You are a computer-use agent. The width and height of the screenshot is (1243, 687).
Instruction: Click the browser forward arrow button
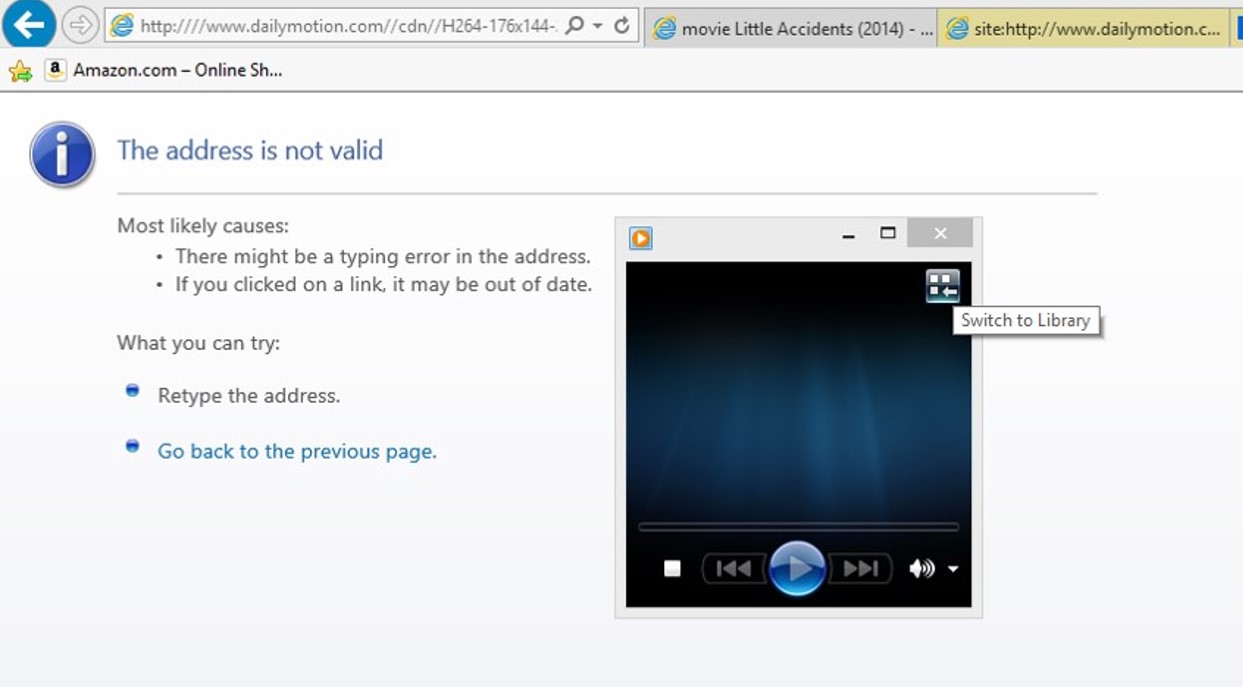[x=81, y=25]
